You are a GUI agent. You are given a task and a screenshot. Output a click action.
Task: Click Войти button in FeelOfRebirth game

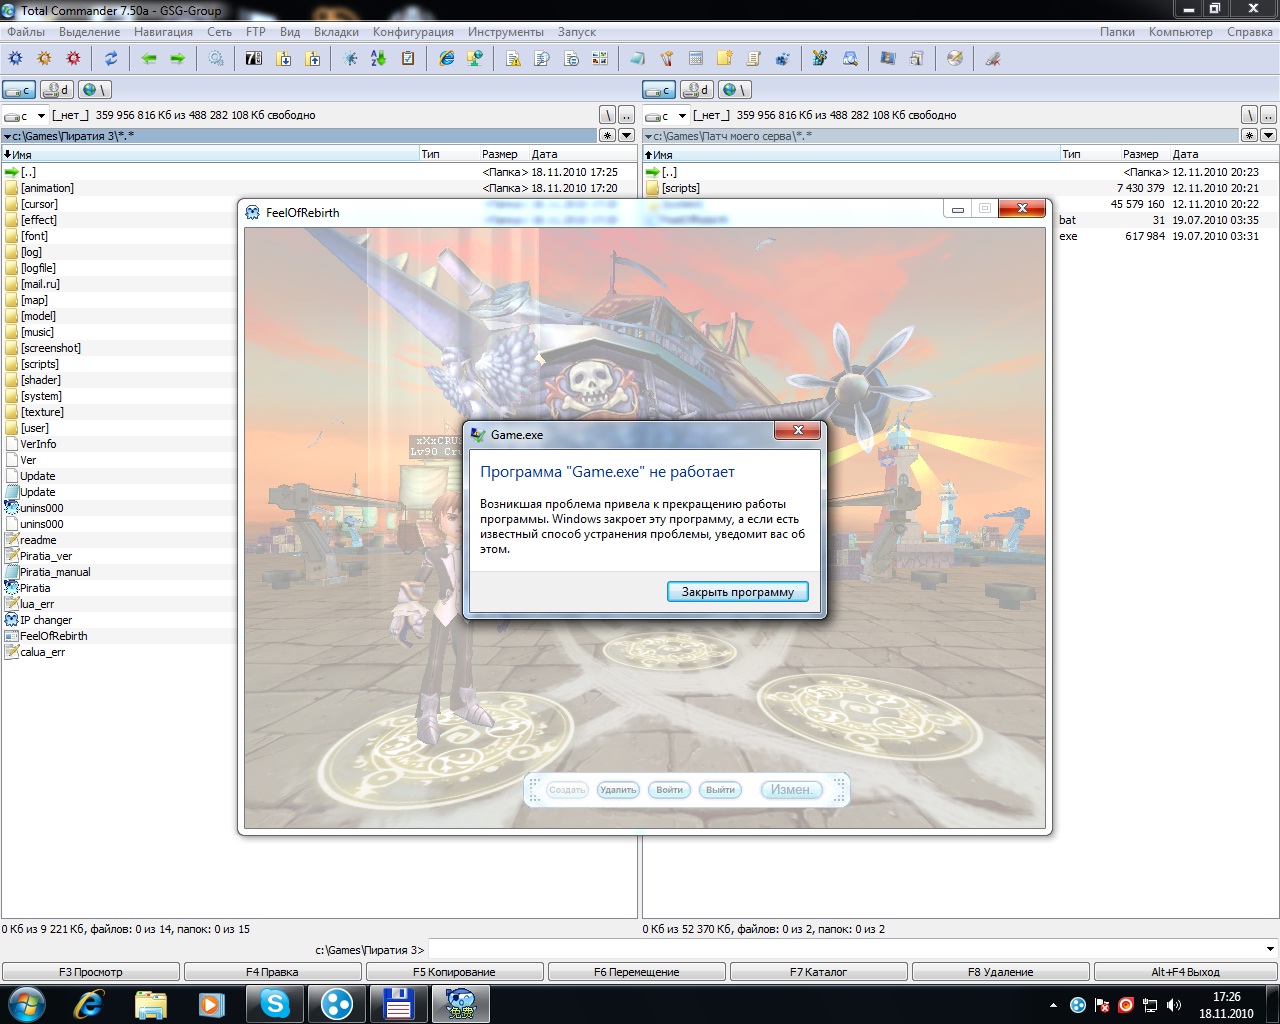click(x=670, y=790)
